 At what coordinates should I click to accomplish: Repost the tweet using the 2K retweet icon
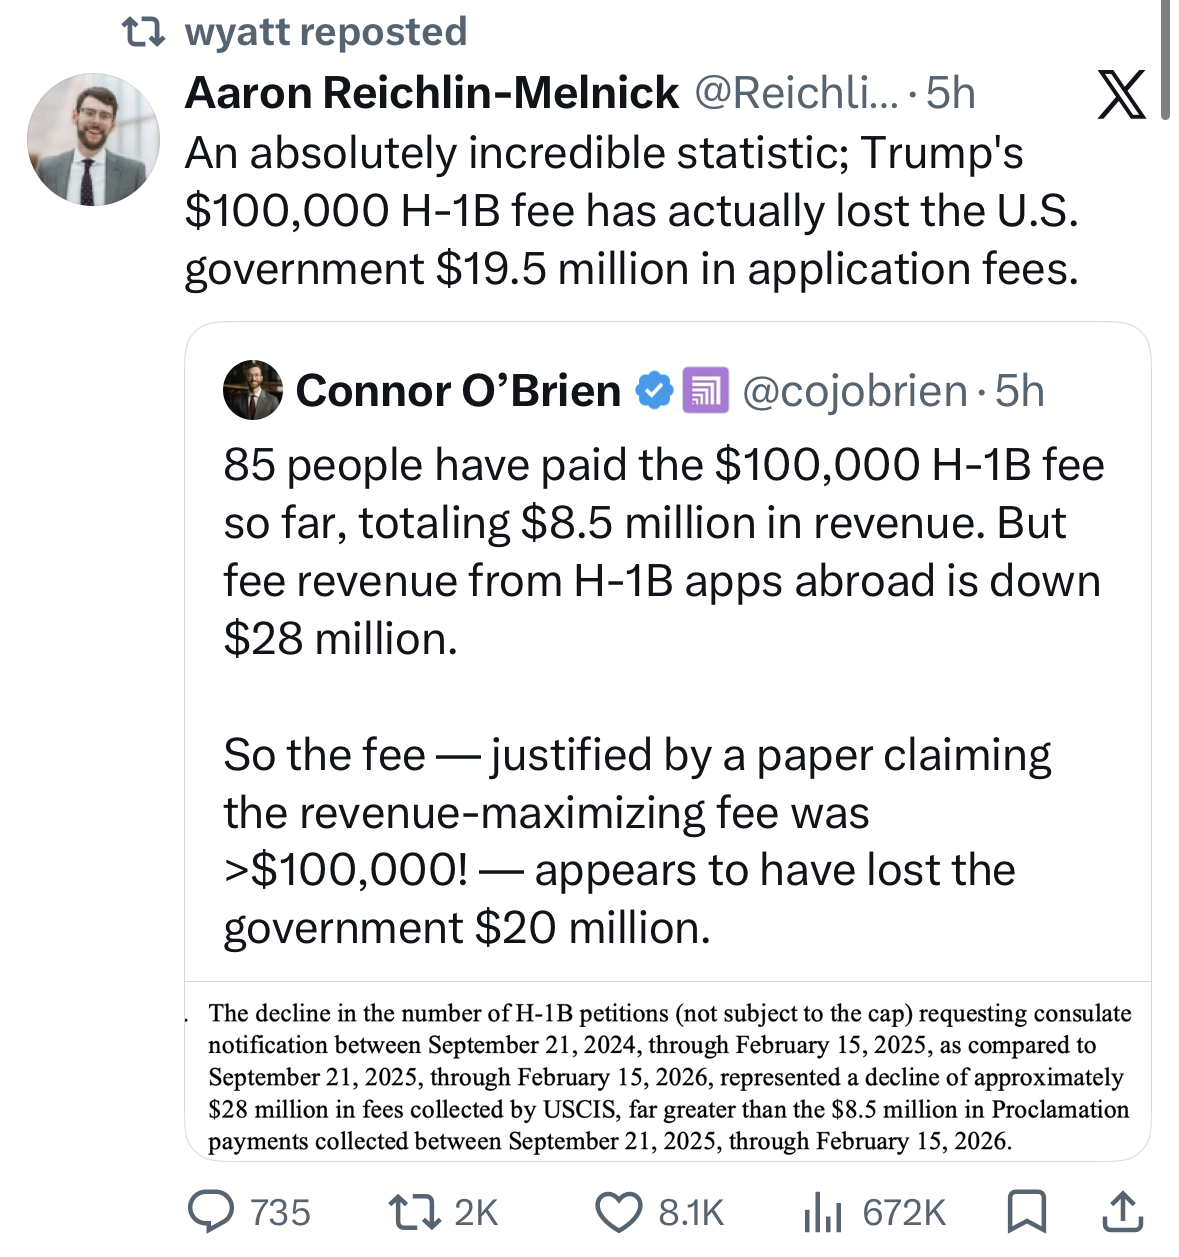tap(412, 1212)
